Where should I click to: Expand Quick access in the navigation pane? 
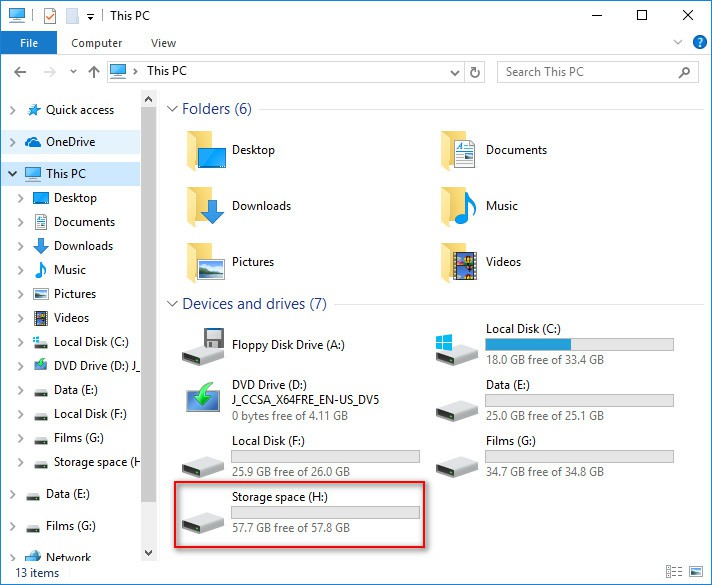tap(13, 110)
